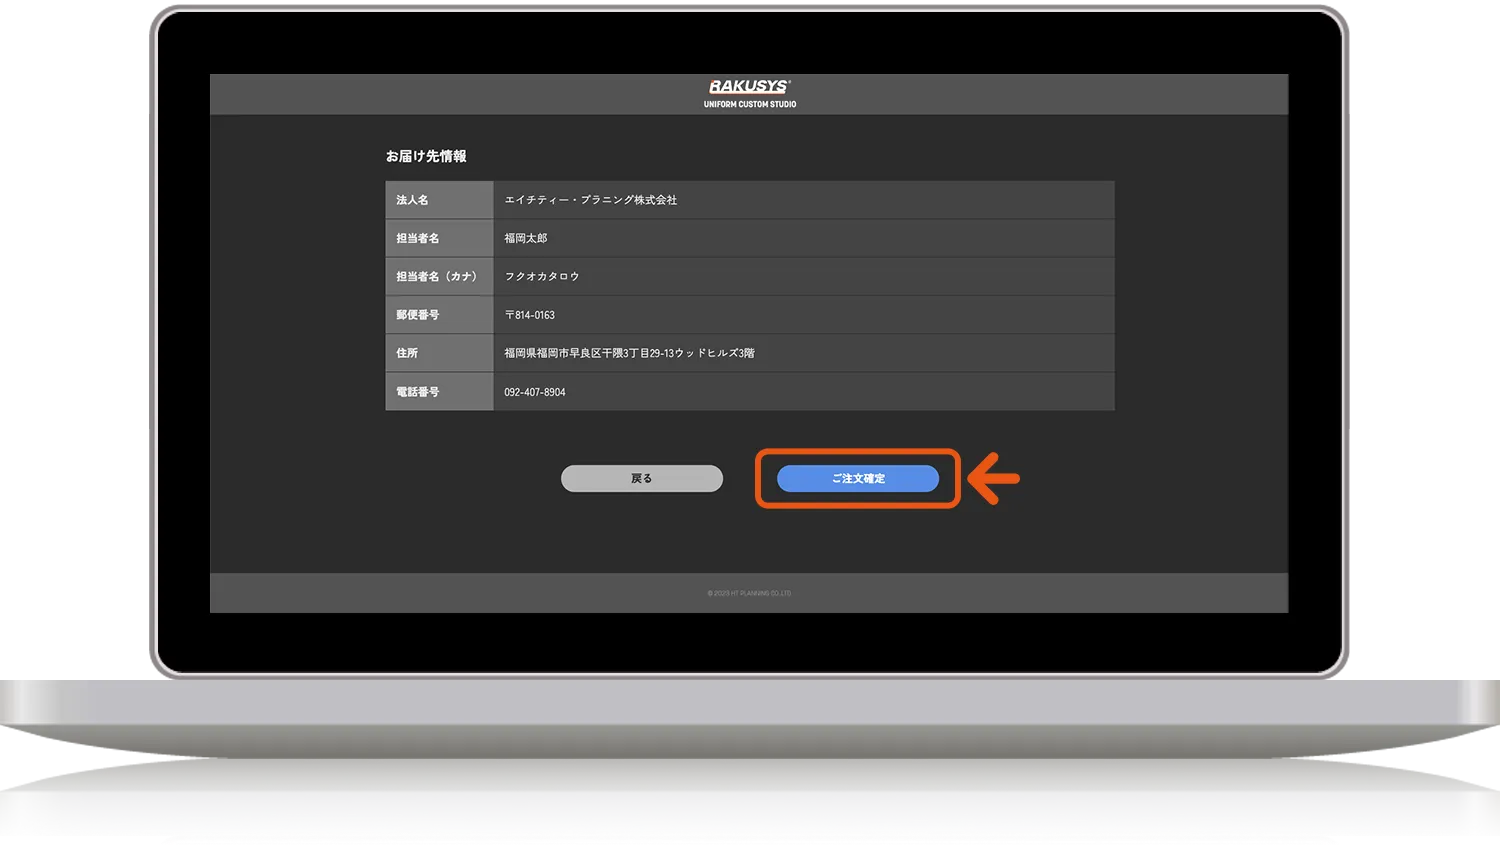This screenshot has width=1500, height=850.
Task: Select the kana name フクオカタロウ
Action: coord(541,276)
